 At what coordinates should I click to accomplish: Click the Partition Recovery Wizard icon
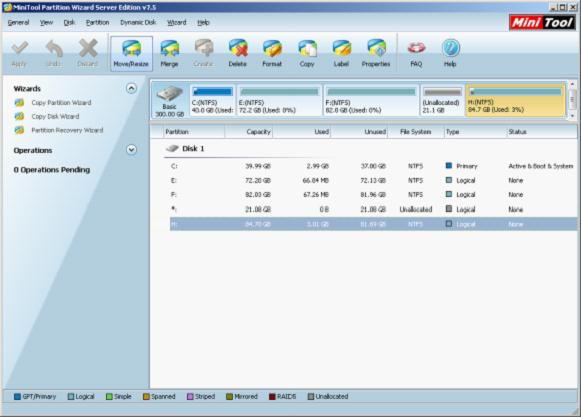pyautogui.click(x=19, y=130)
